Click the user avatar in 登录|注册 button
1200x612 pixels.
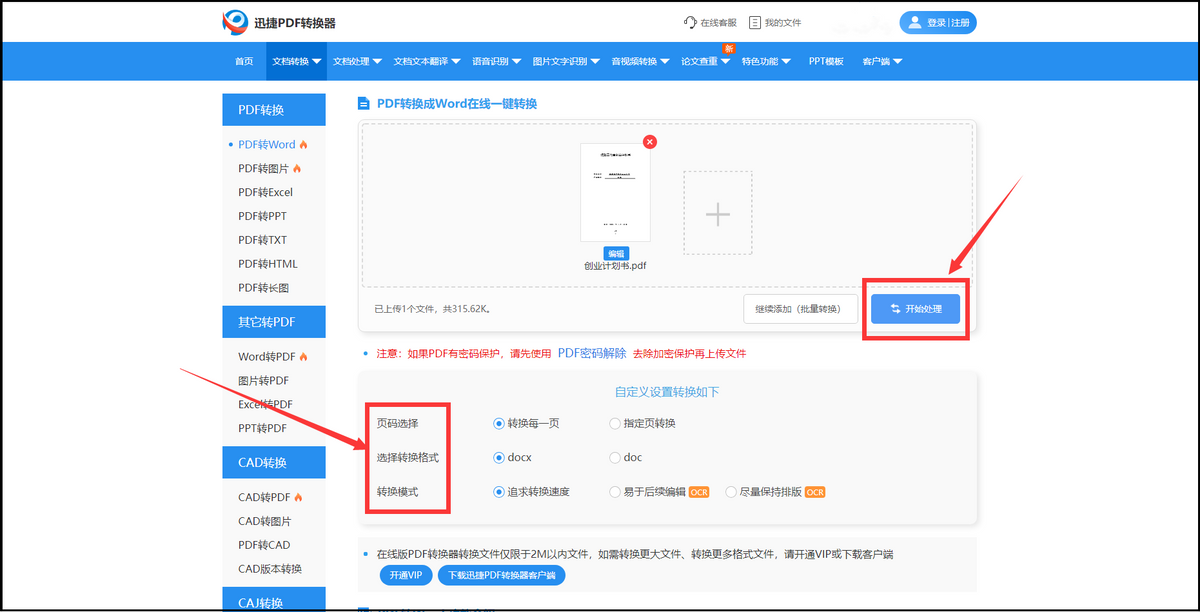click(914, 22)
